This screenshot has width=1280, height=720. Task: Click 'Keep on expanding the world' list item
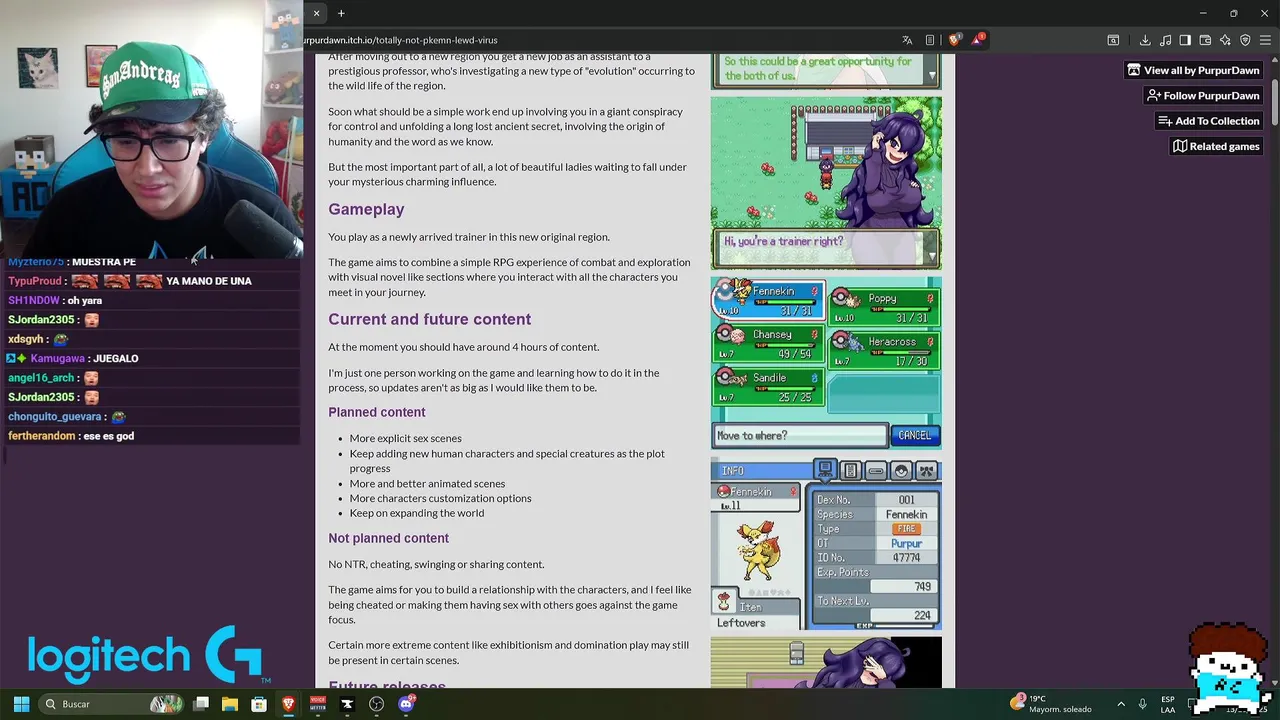tap(417, 513)
